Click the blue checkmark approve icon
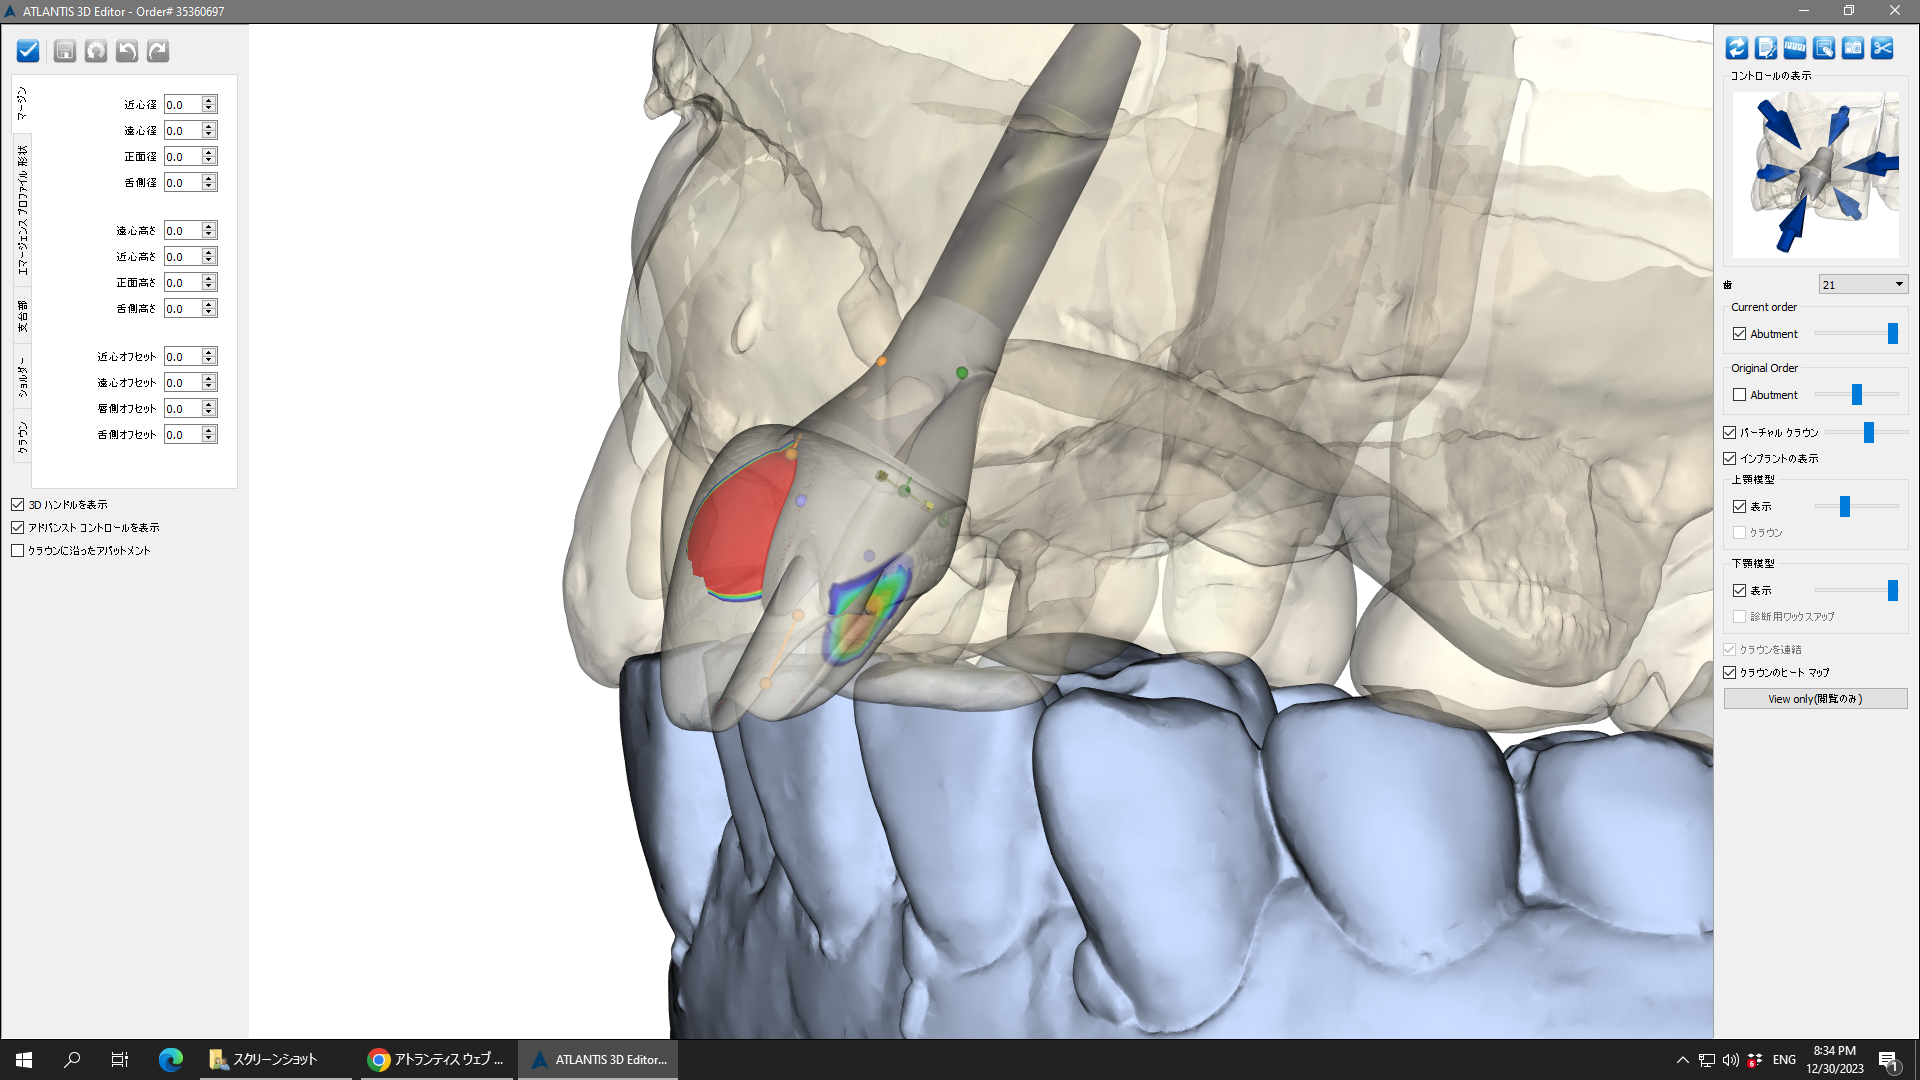 pos(28,51)
